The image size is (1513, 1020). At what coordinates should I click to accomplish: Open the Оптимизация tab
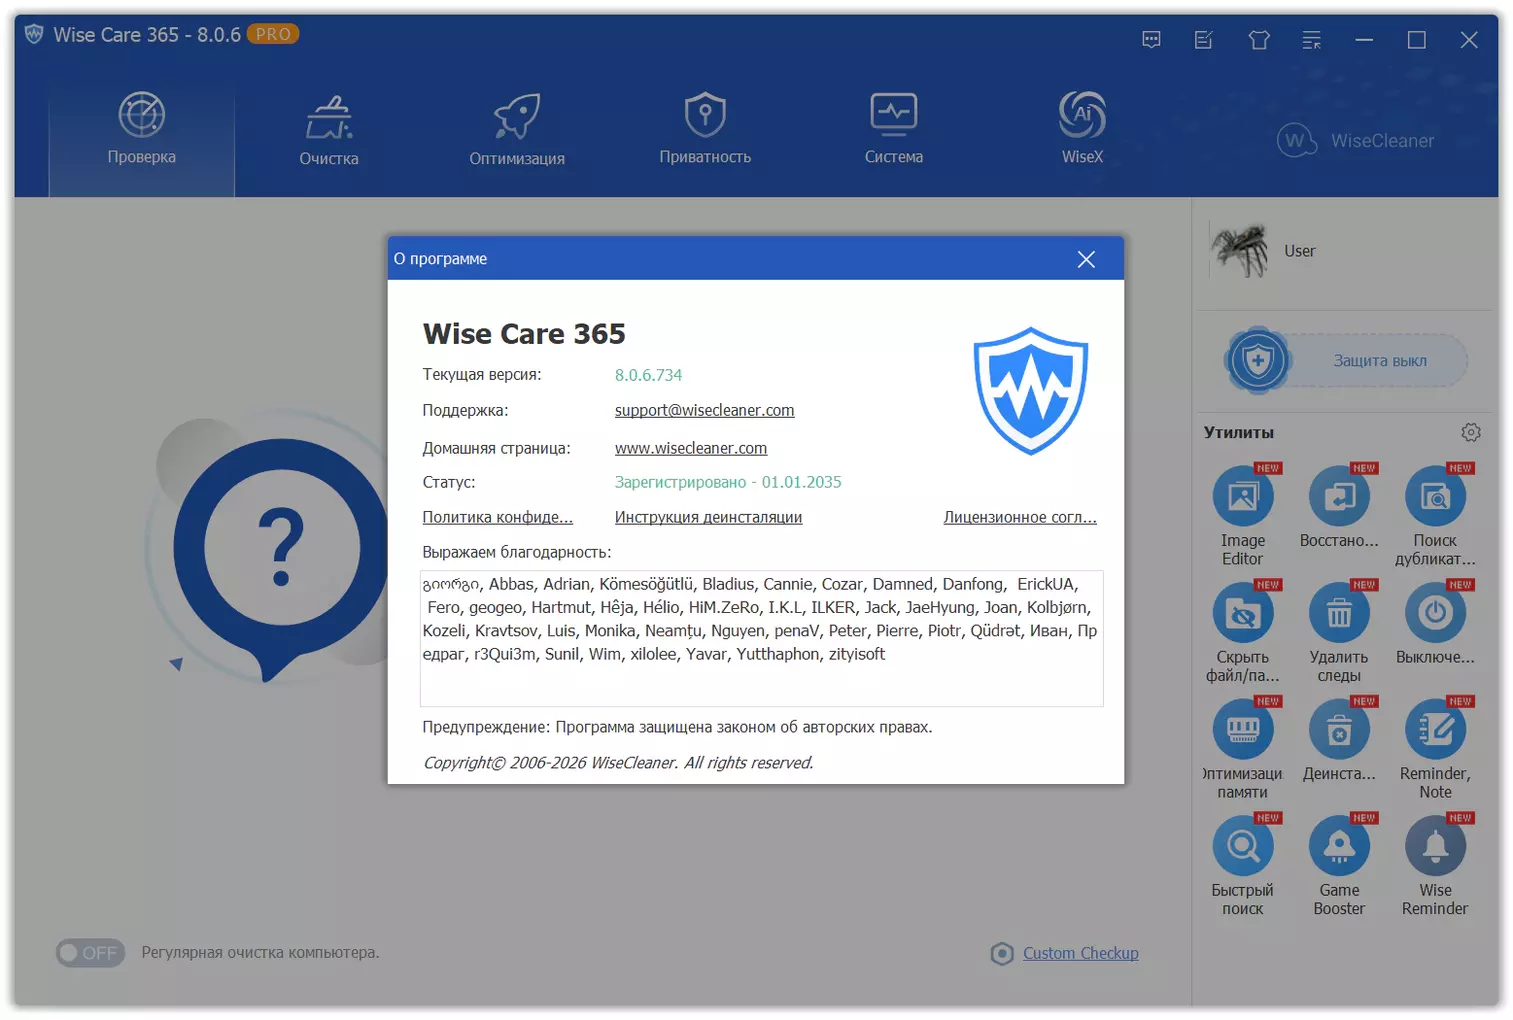(517, 129)
